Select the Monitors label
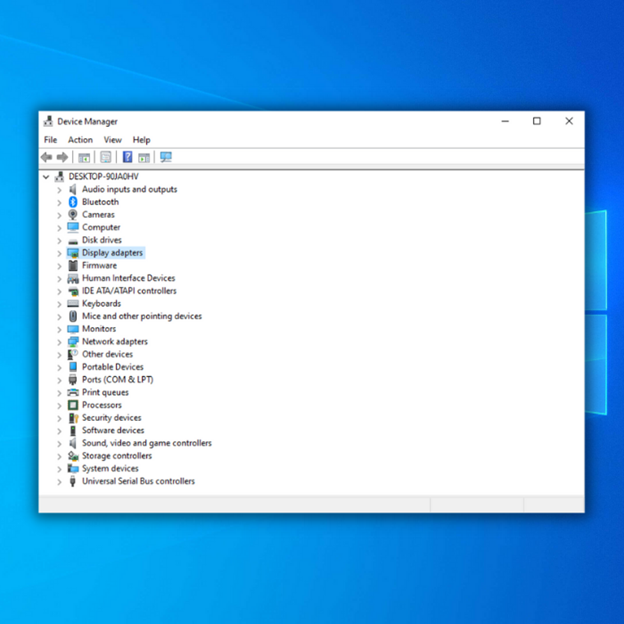Image resolution: width=624 pixels, height=624 pixels. point(99,329)
